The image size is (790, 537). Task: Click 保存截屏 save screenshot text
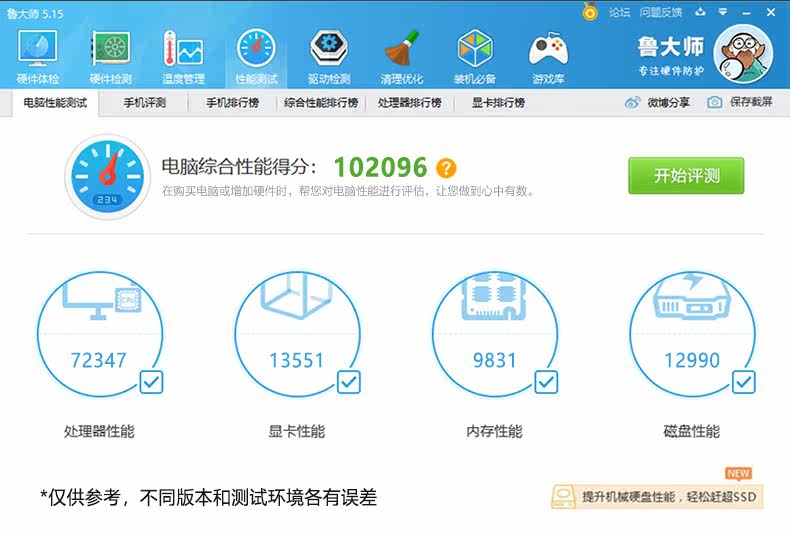(751, 102)
